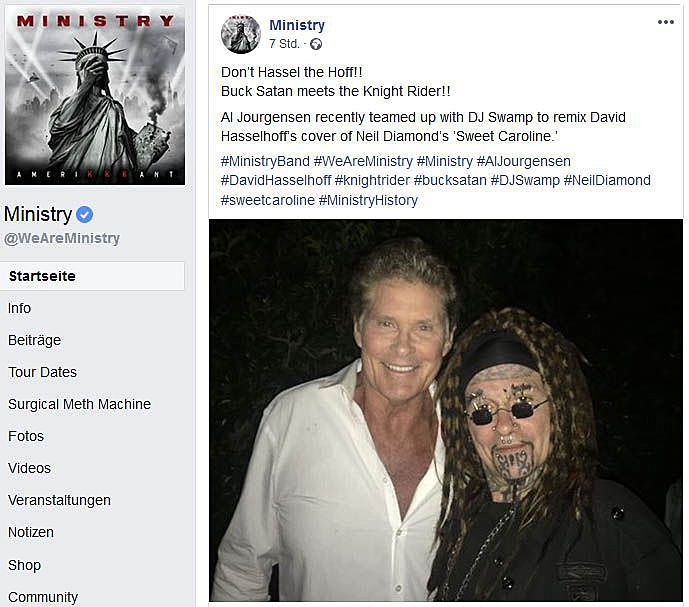Open Surgical Meth Machine sidebar entry
This screenshot has width=689, height=607.
pyautogui.click(x=80, y=404)
